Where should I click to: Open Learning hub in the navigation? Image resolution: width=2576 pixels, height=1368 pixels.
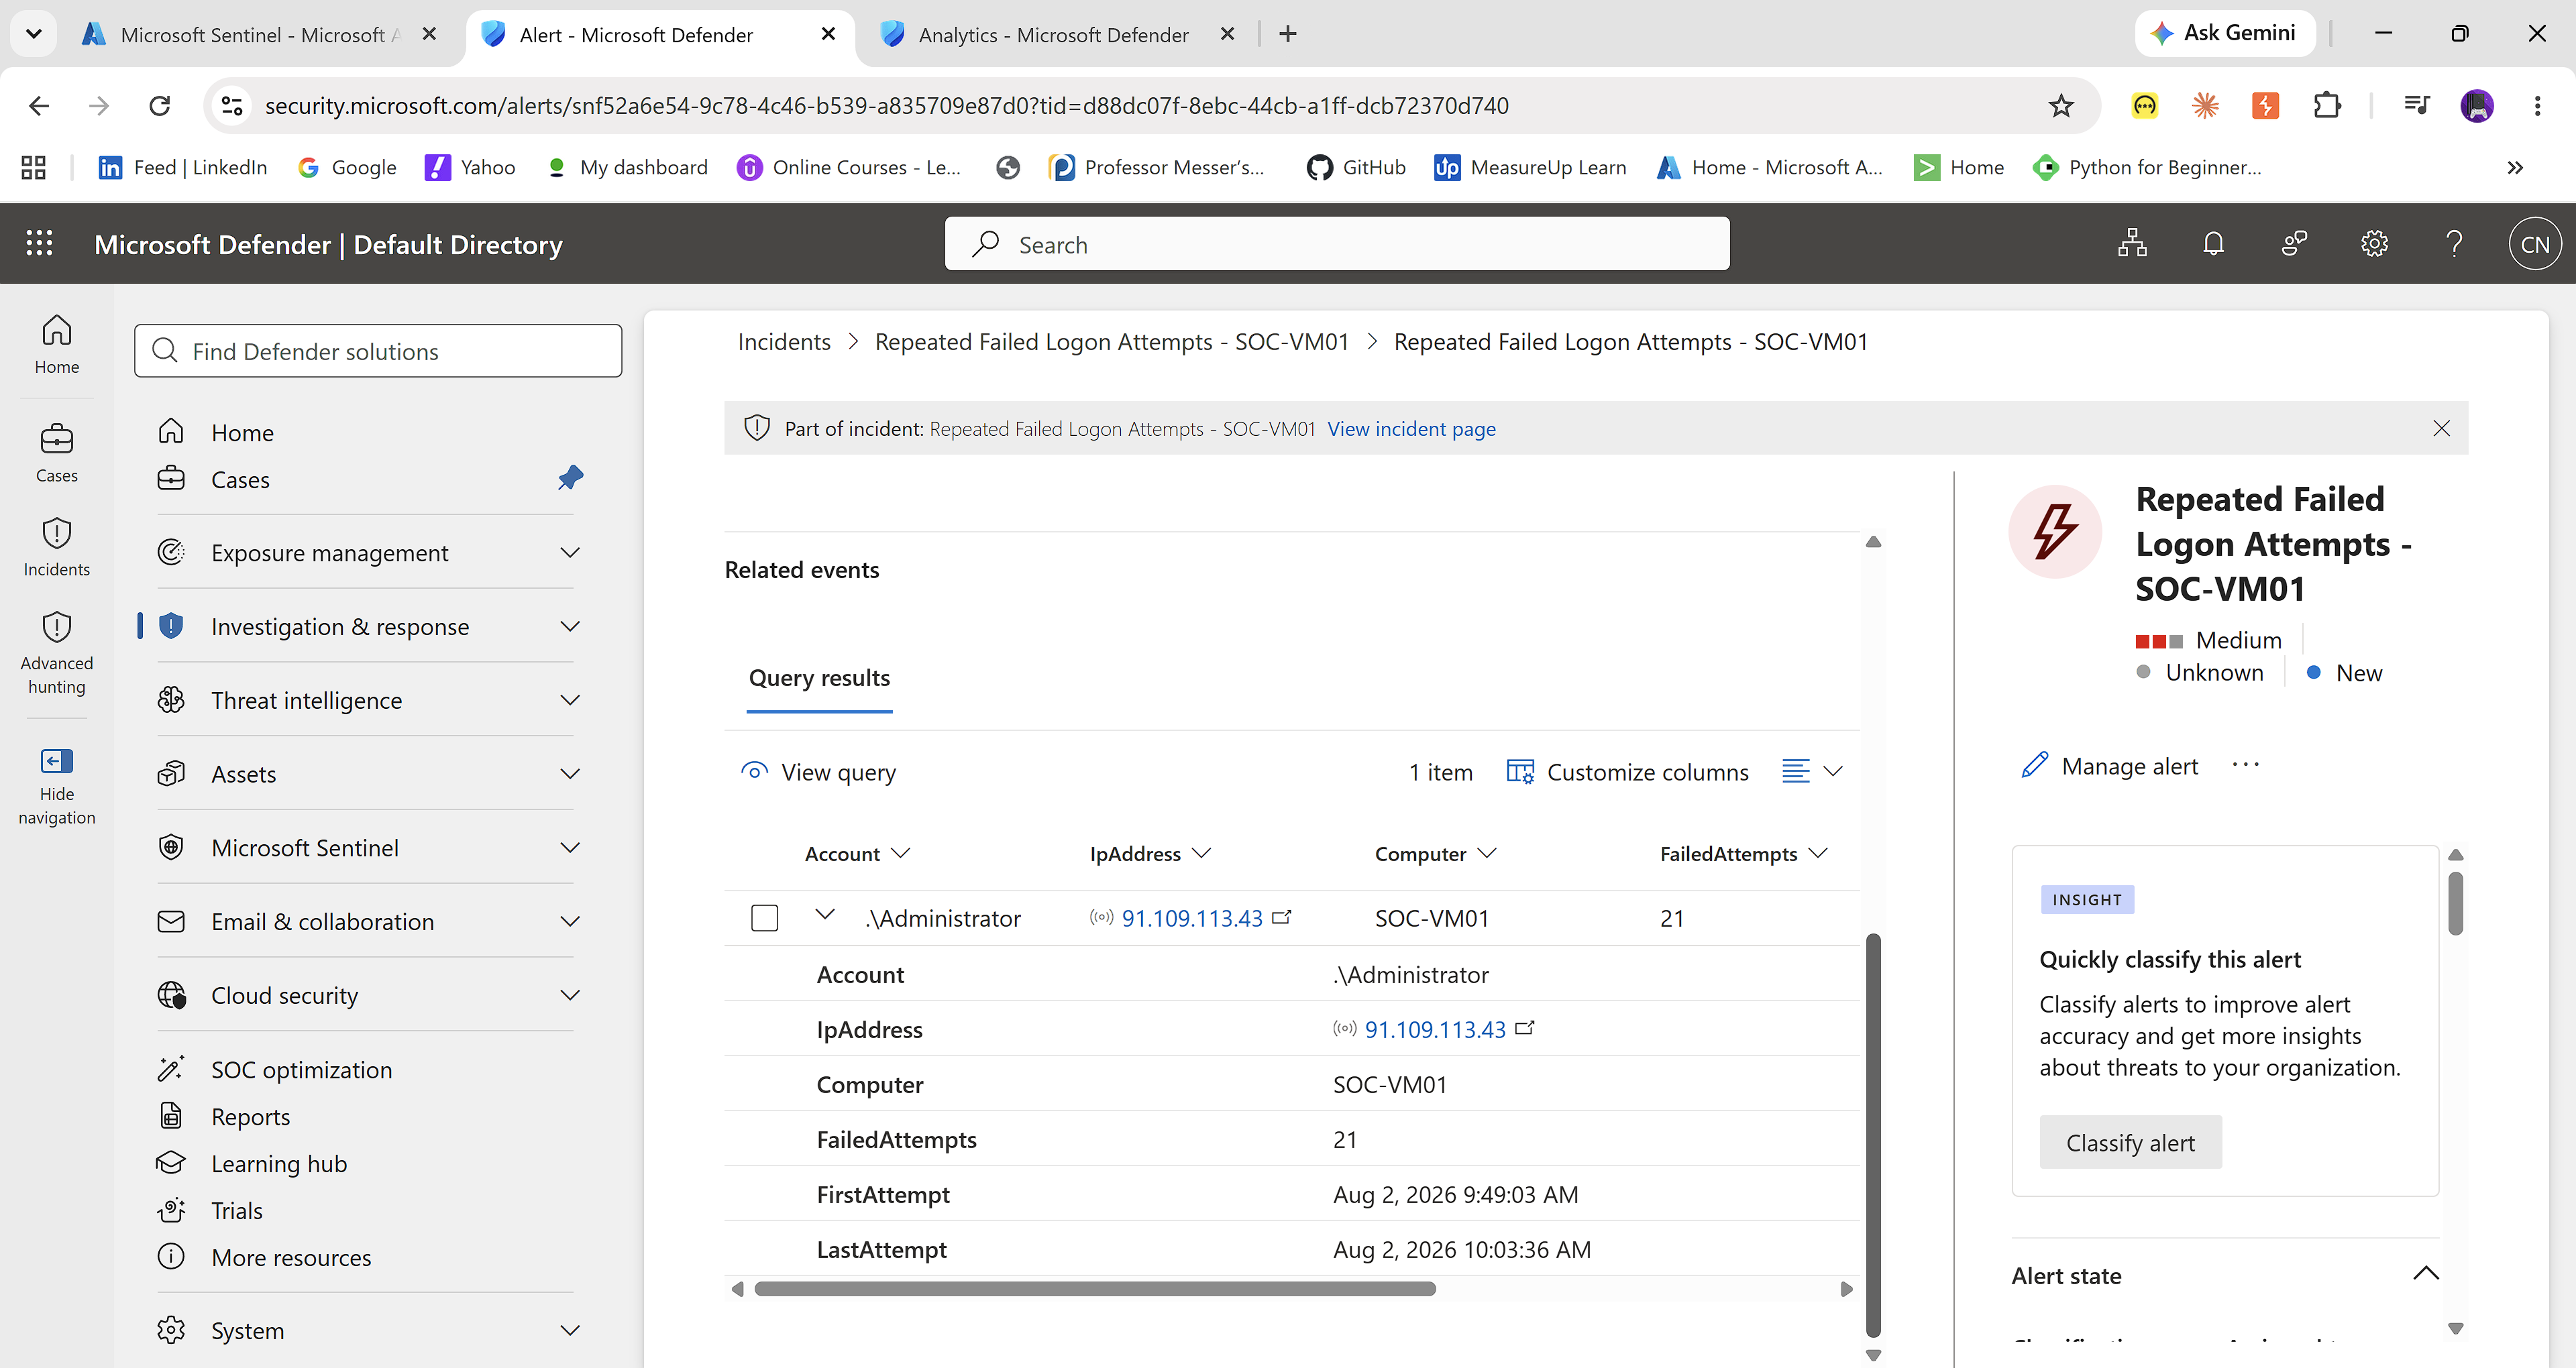coord(278,1163)
